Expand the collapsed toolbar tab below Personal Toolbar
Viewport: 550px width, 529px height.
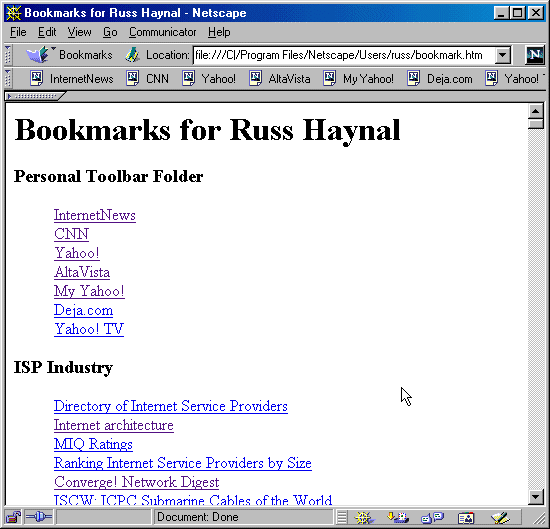(x=34, y=96)
